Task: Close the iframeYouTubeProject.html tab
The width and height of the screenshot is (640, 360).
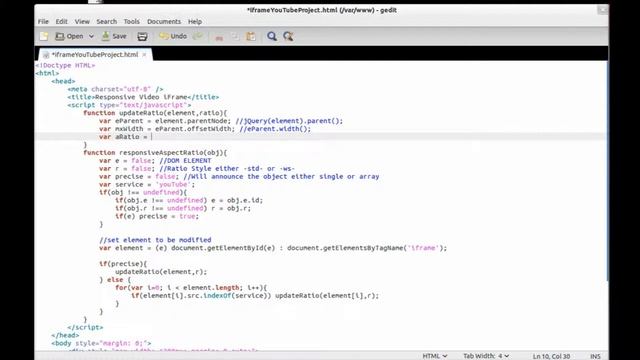Action: click(x=144, y=55)
